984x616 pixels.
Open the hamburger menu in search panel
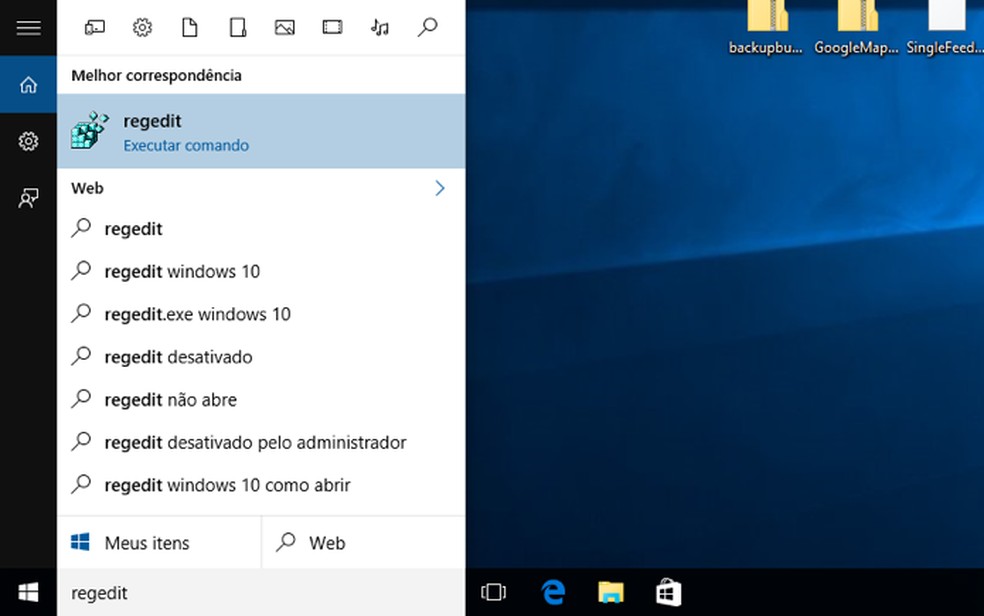point(28,28)
